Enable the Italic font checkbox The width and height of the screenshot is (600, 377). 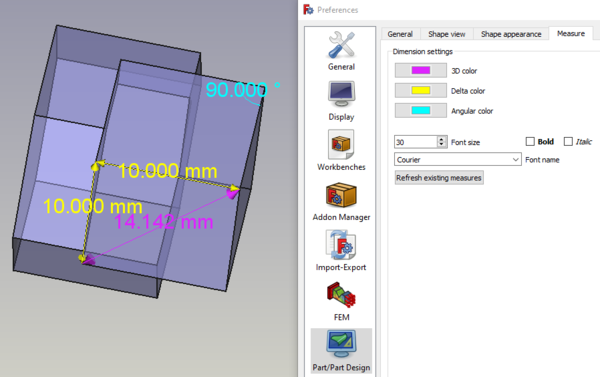click(568, 142)
